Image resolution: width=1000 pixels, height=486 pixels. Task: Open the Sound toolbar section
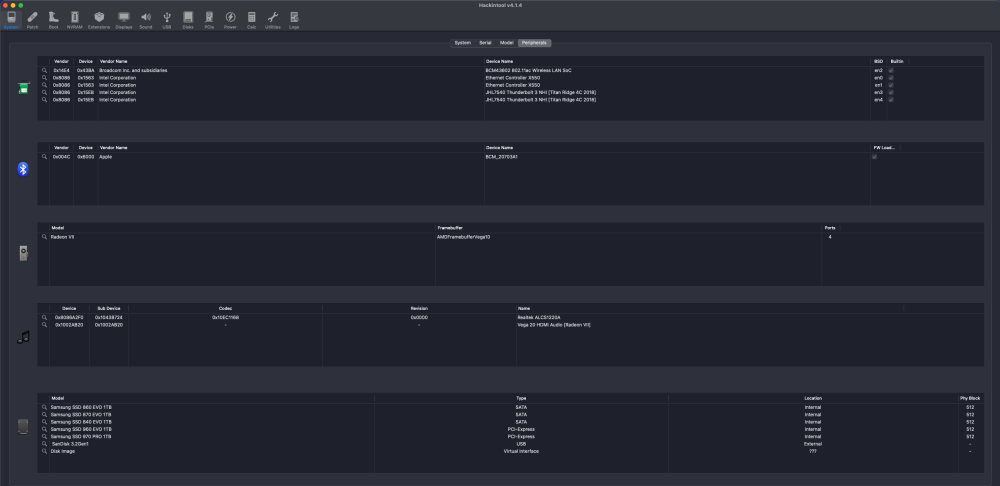coord(145,20)
